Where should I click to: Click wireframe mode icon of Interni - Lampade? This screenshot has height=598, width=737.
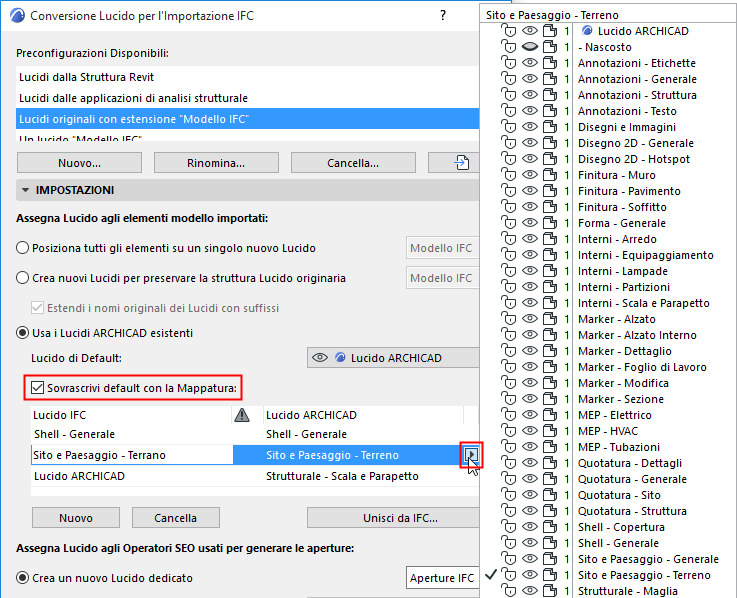point(550,270)
